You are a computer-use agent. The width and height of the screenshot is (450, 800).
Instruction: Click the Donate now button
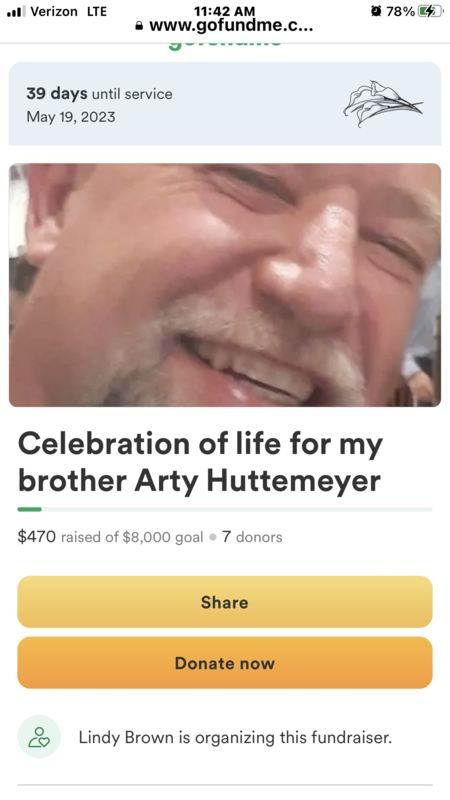[225, 663]
